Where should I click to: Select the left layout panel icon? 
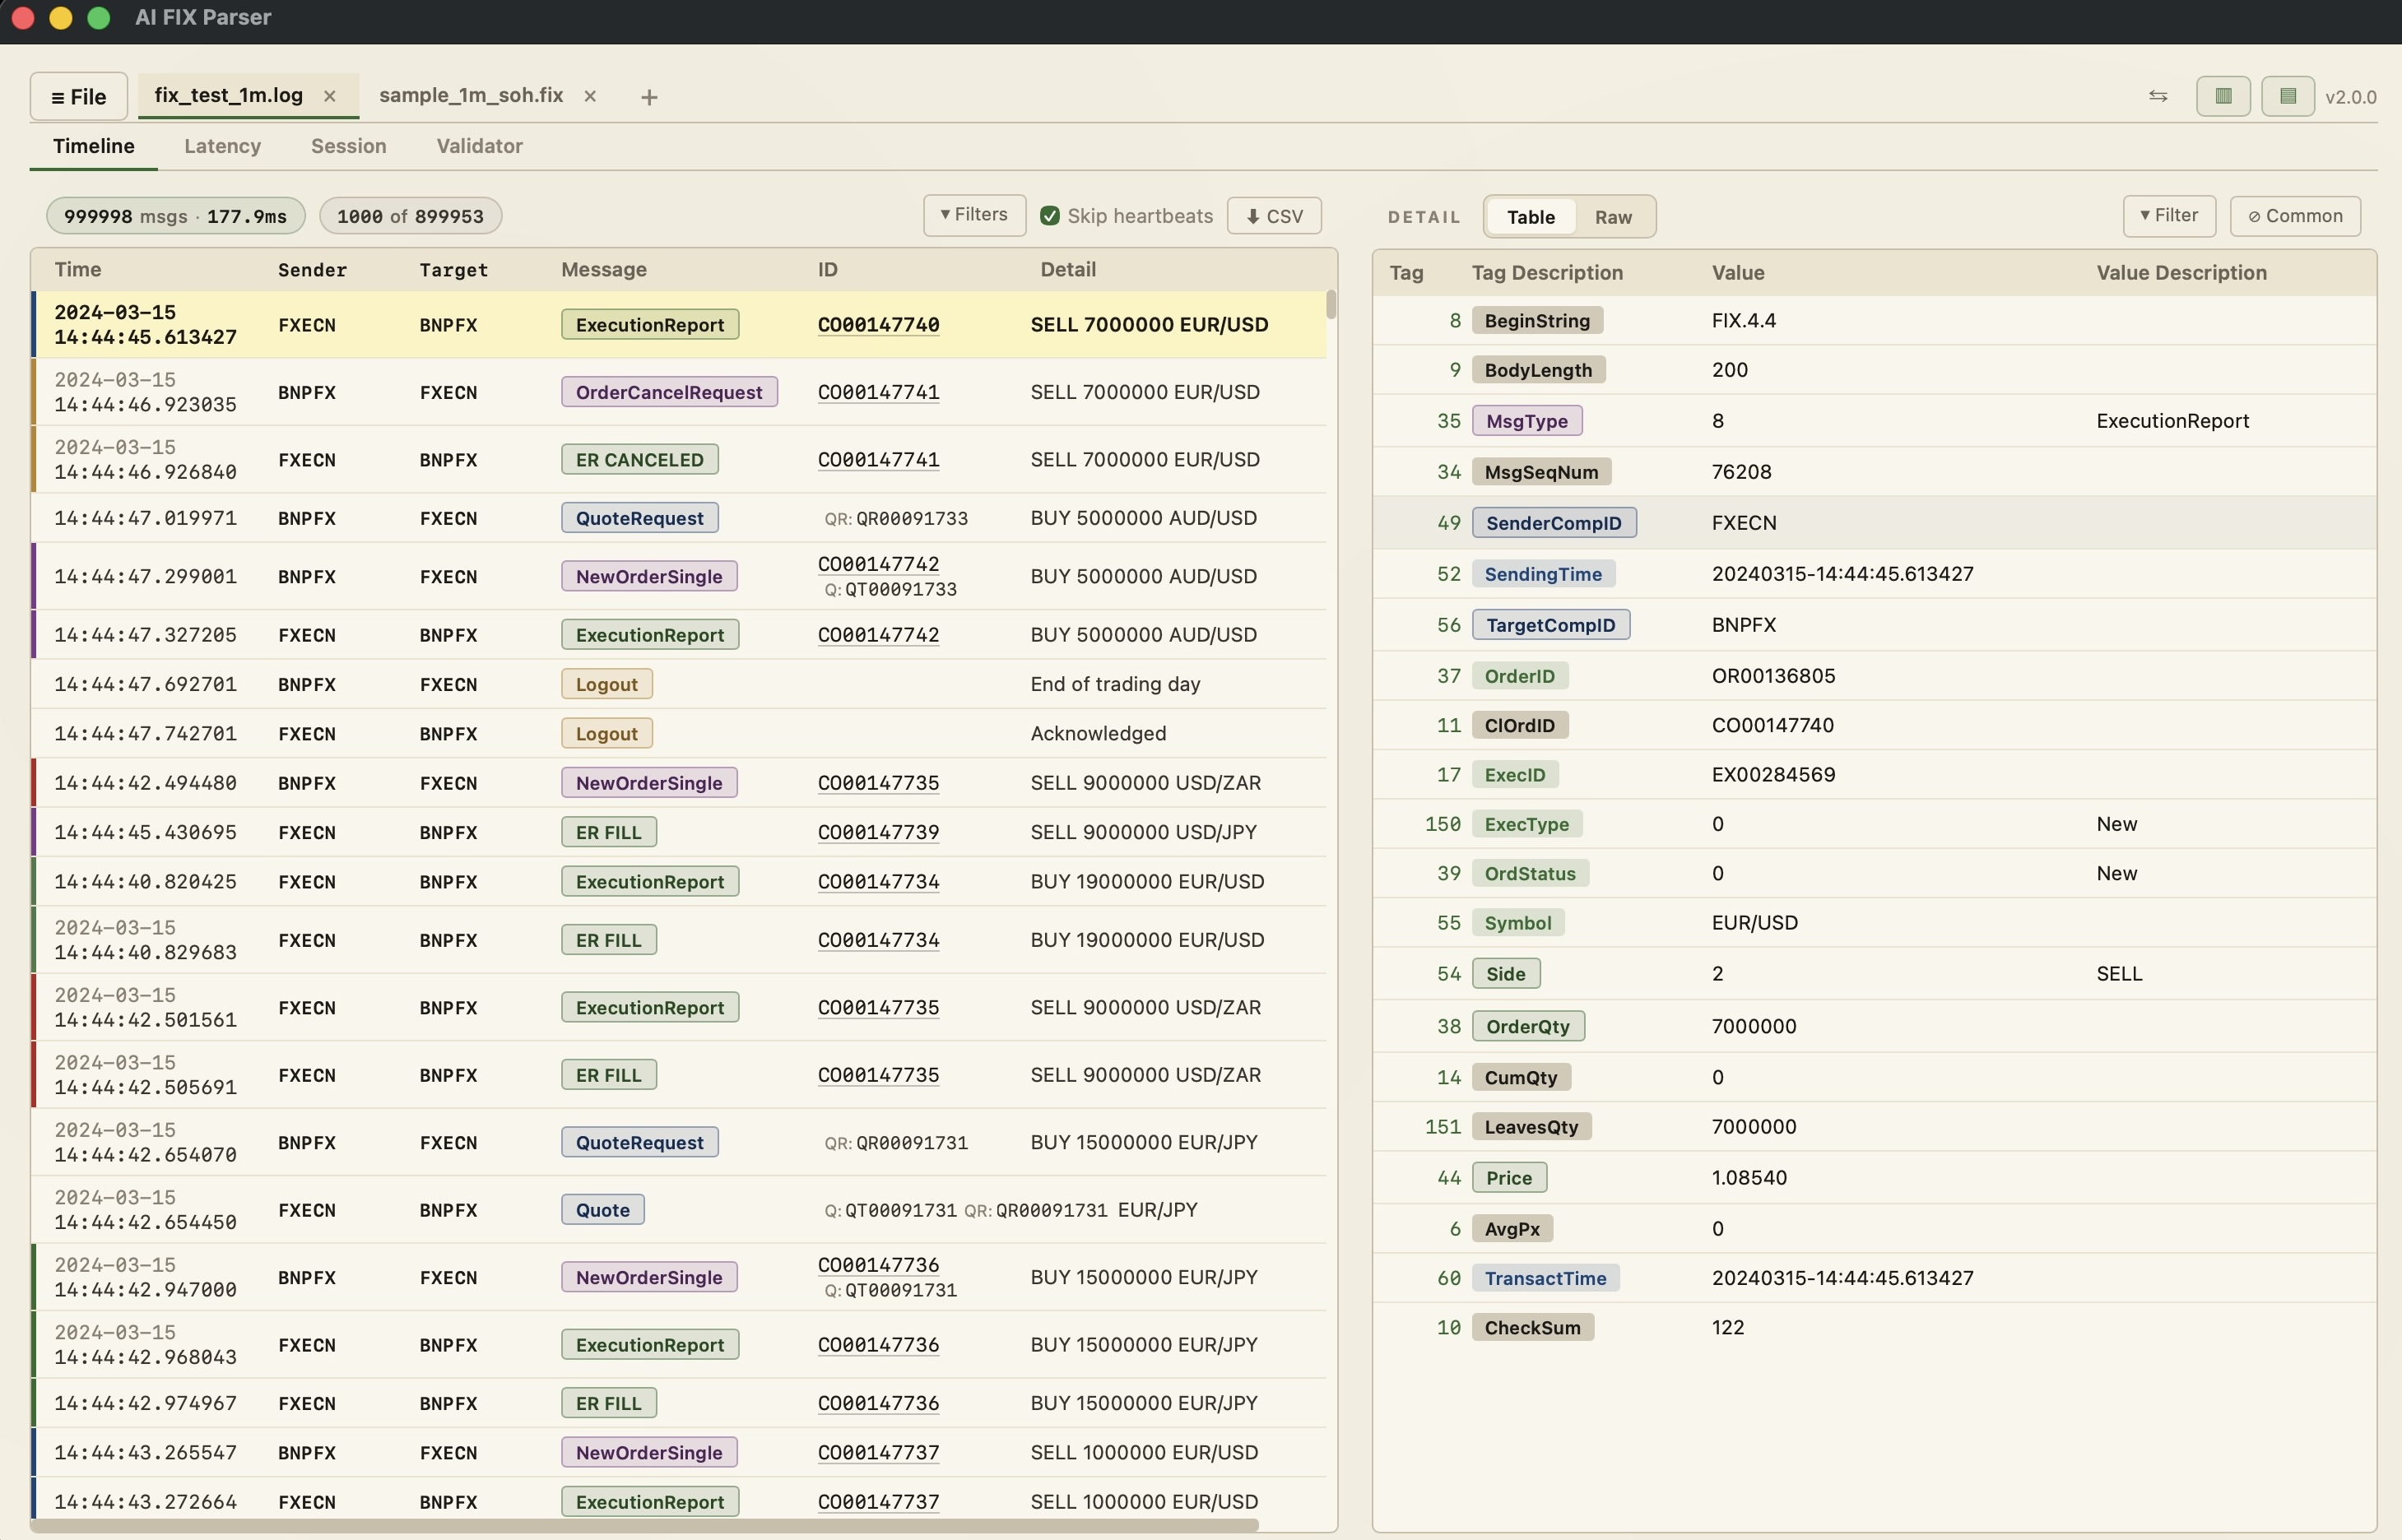[2223, 96]
